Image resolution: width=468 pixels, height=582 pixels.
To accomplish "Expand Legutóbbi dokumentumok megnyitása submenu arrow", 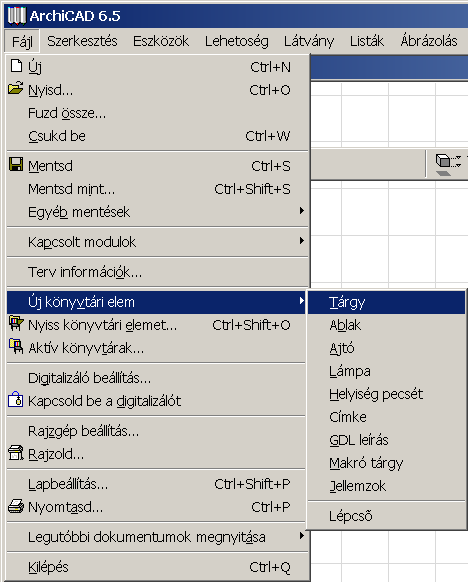I will point(302,536).
